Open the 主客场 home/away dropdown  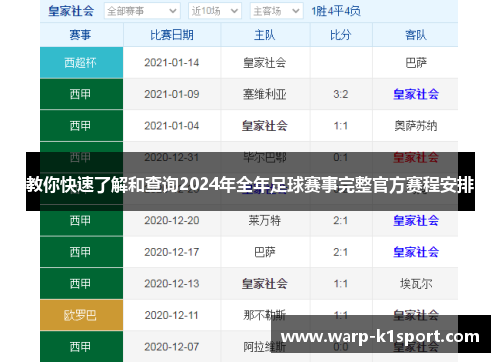[277, 11]
